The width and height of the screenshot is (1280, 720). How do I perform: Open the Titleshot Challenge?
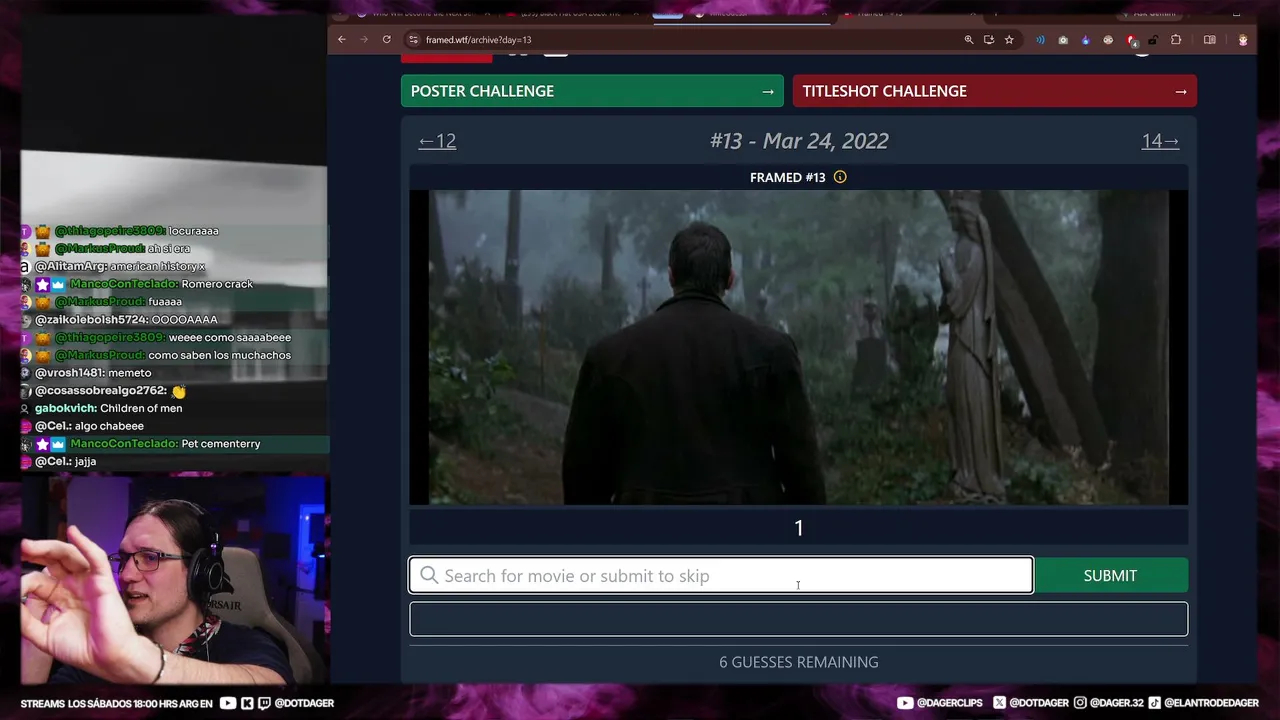click(x=995, y=91)
